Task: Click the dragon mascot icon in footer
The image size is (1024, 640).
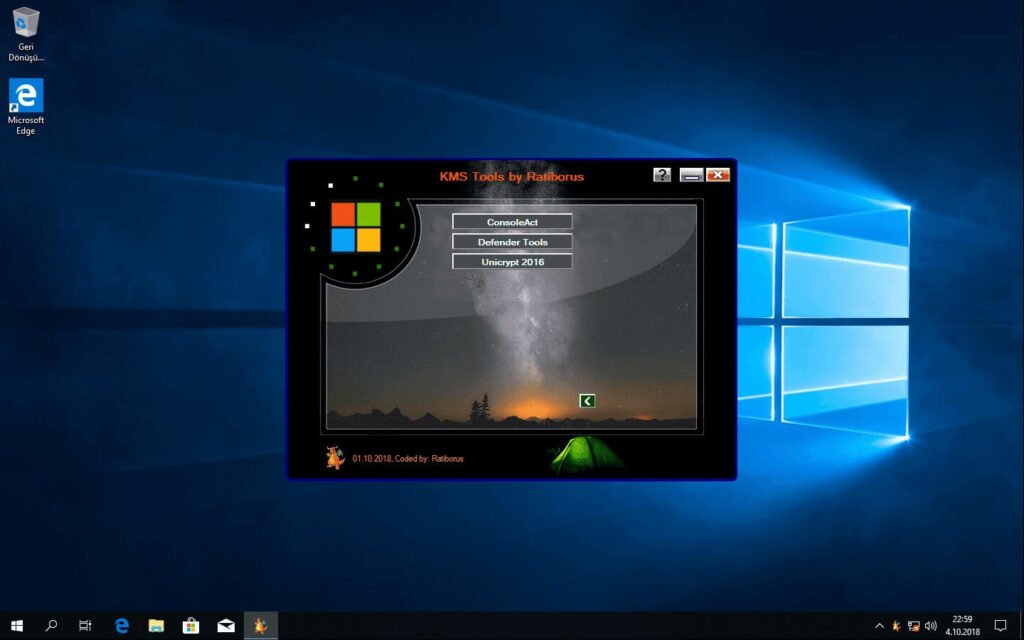Action: (x=335, y=458)
